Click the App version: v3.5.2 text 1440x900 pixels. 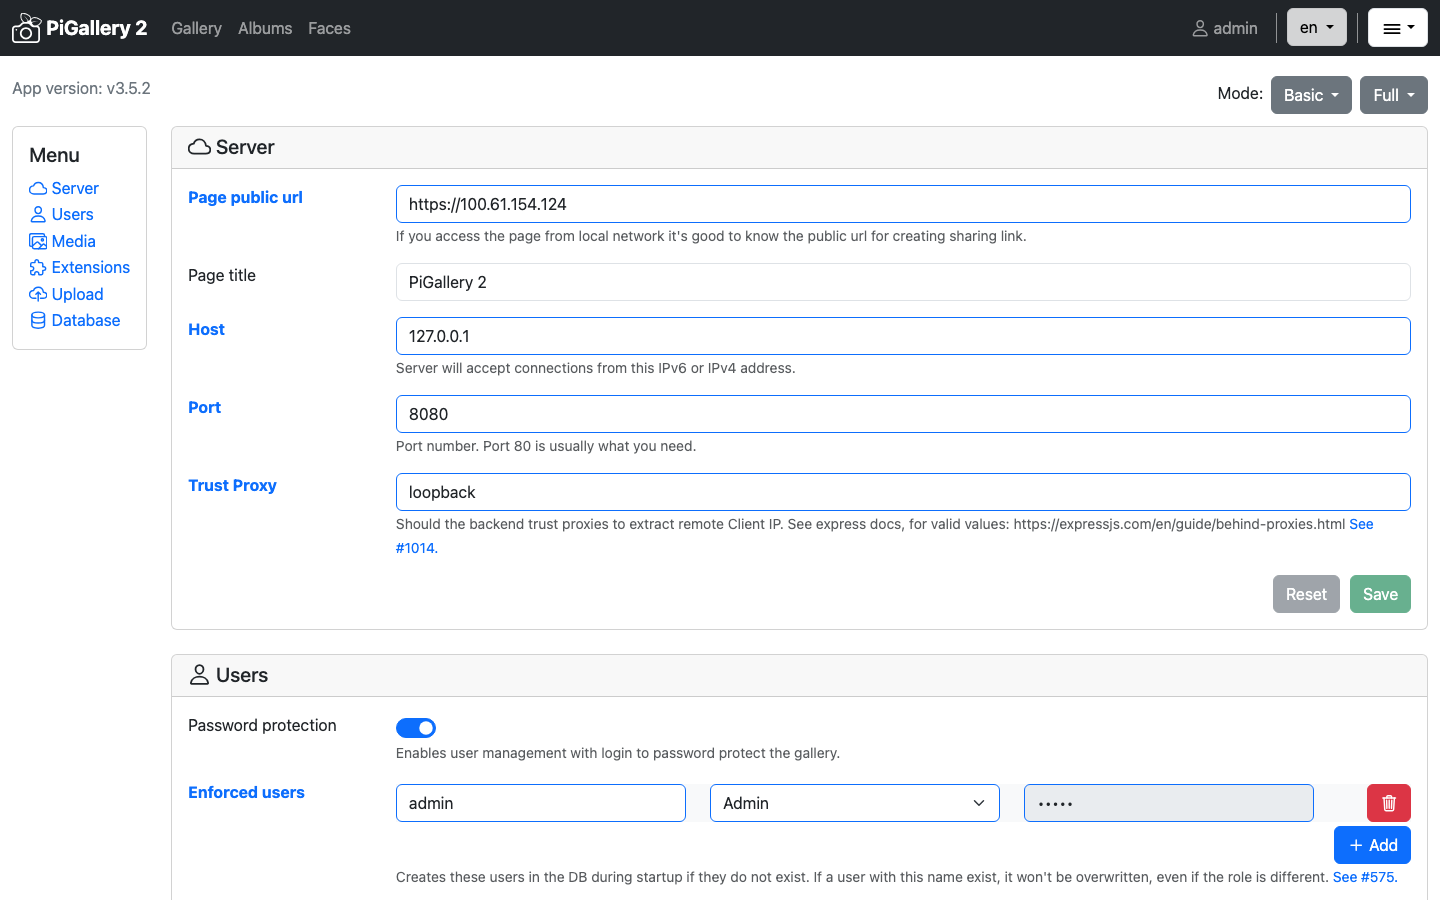(81, 88)
